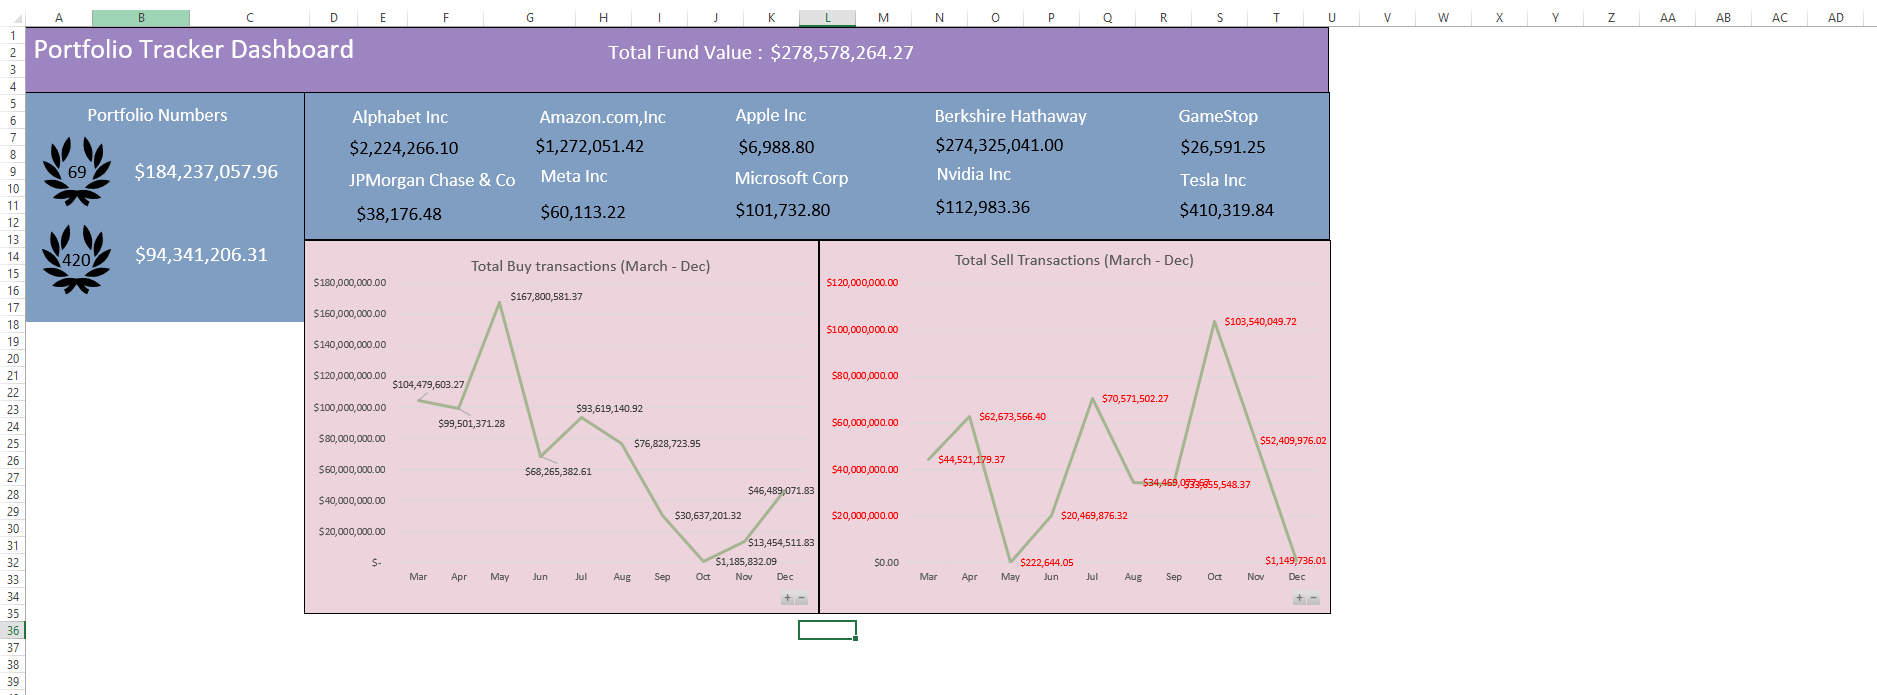Select column B header
1877x695 pixels.
click(x=141, y=18)
